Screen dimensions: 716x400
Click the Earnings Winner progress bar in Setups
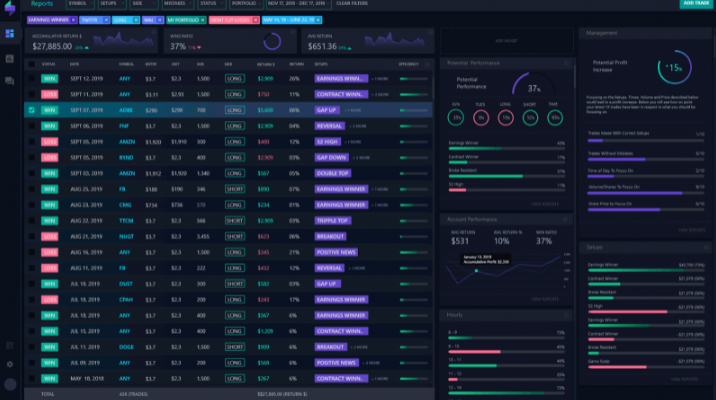click(646, 270)
